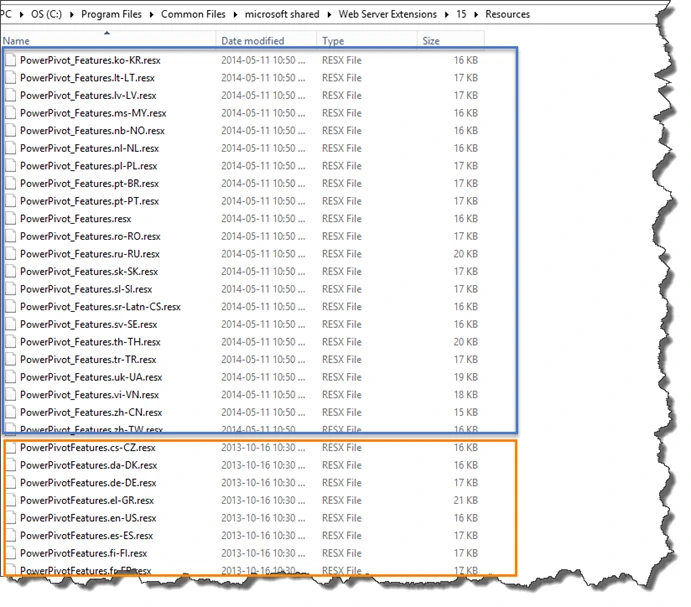The height and width of the screenshot is (607, 691).
Task: Click file icon for PowerPivotFeatures.el-GR.resx
Action: point(11,501)
